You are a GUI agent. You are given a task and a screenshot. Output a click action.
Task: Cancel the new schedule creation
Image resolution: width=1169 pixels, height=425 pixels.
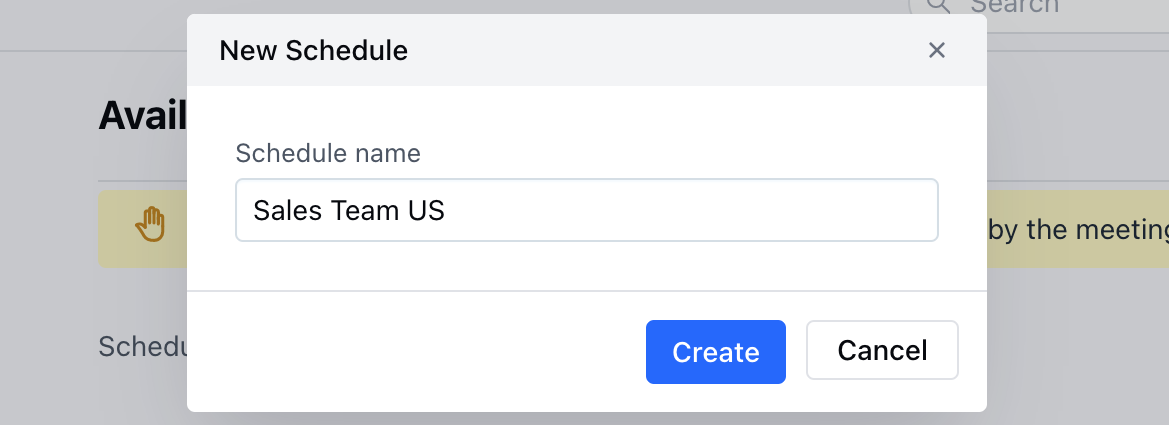click(x=882, y=350)
